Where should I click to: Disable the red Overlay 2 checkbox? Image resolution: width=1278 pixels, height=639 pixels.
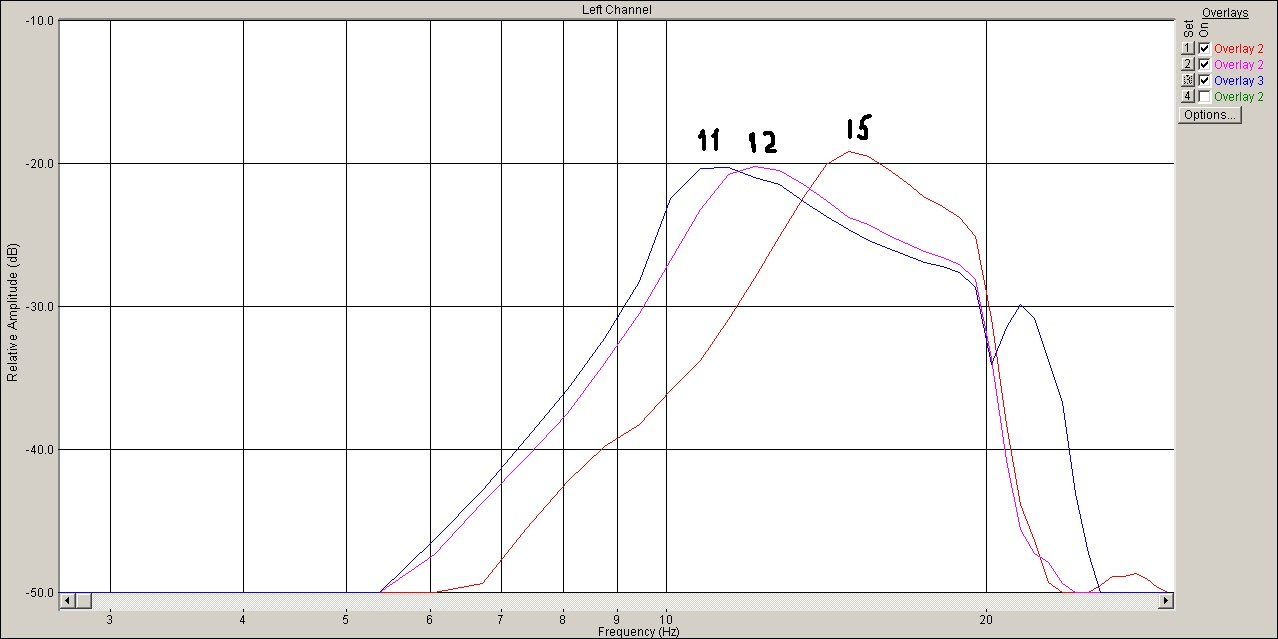point(1204,48)
